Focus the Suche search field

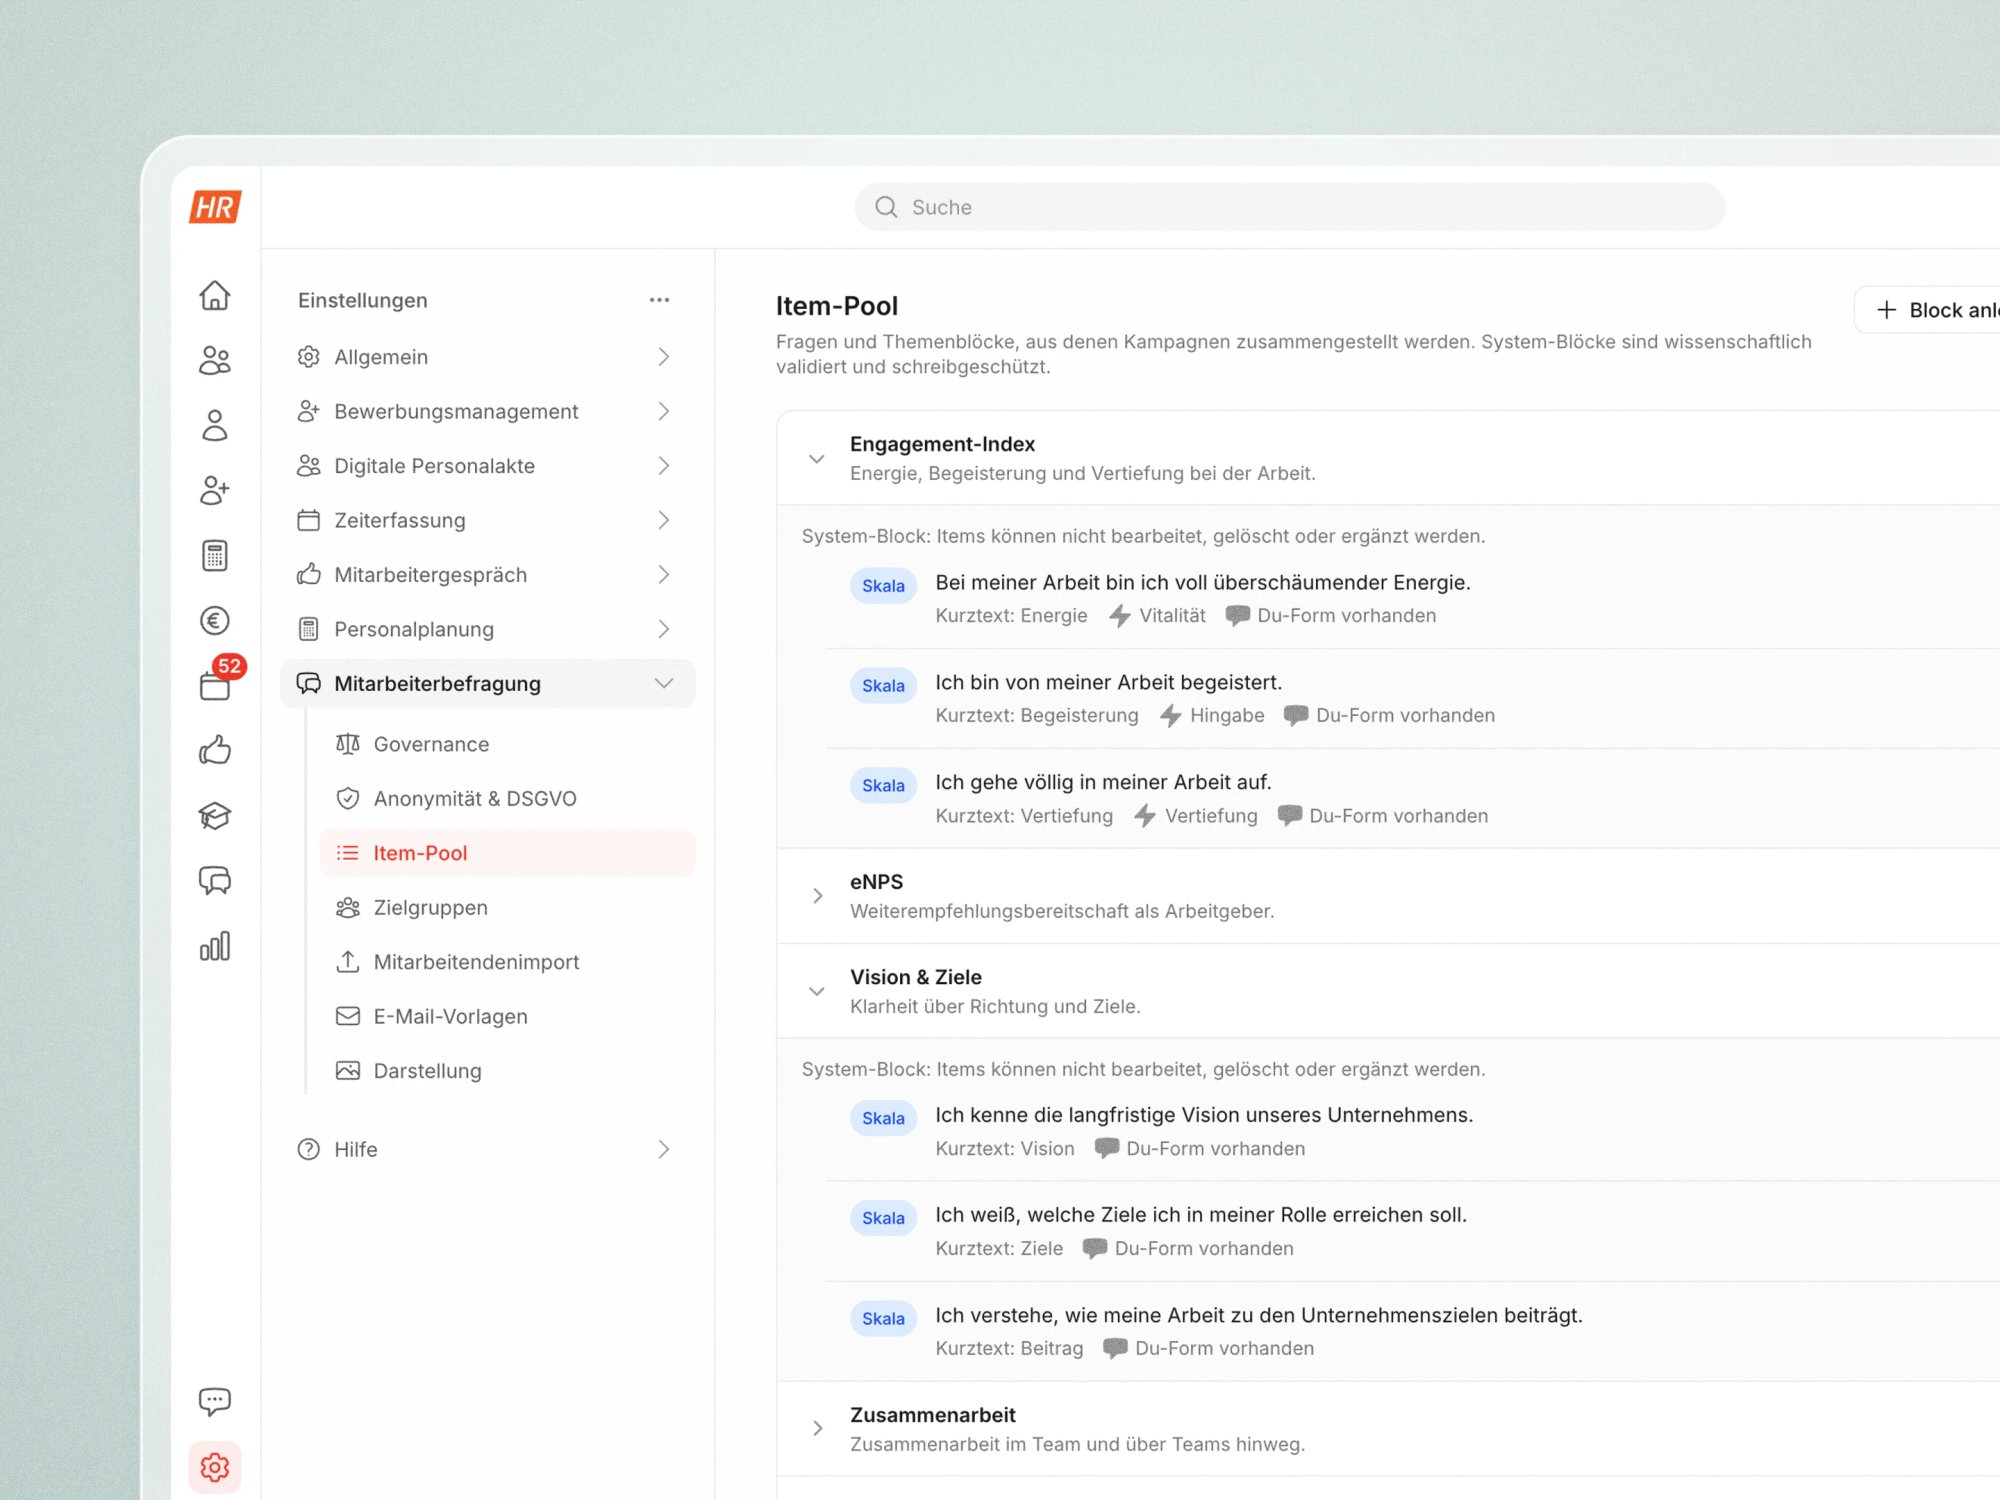[x=1289, y=207]
